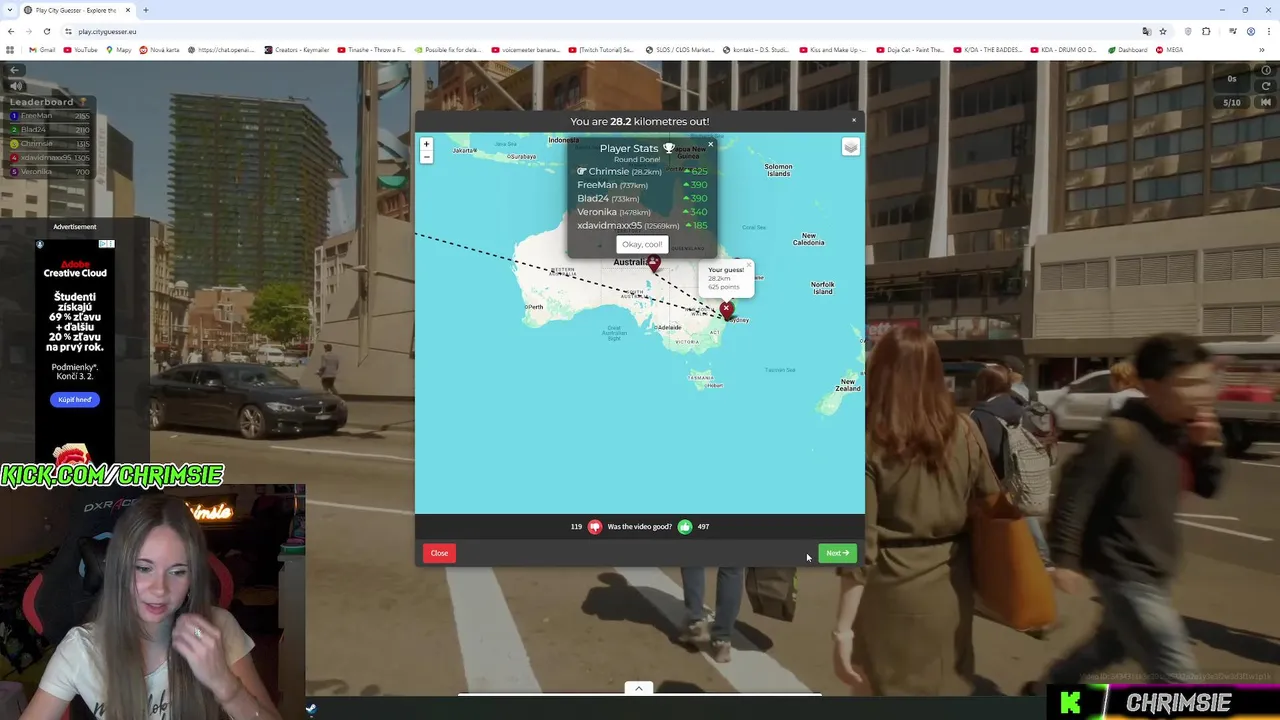Close the results dialog with X

[854, 120]
